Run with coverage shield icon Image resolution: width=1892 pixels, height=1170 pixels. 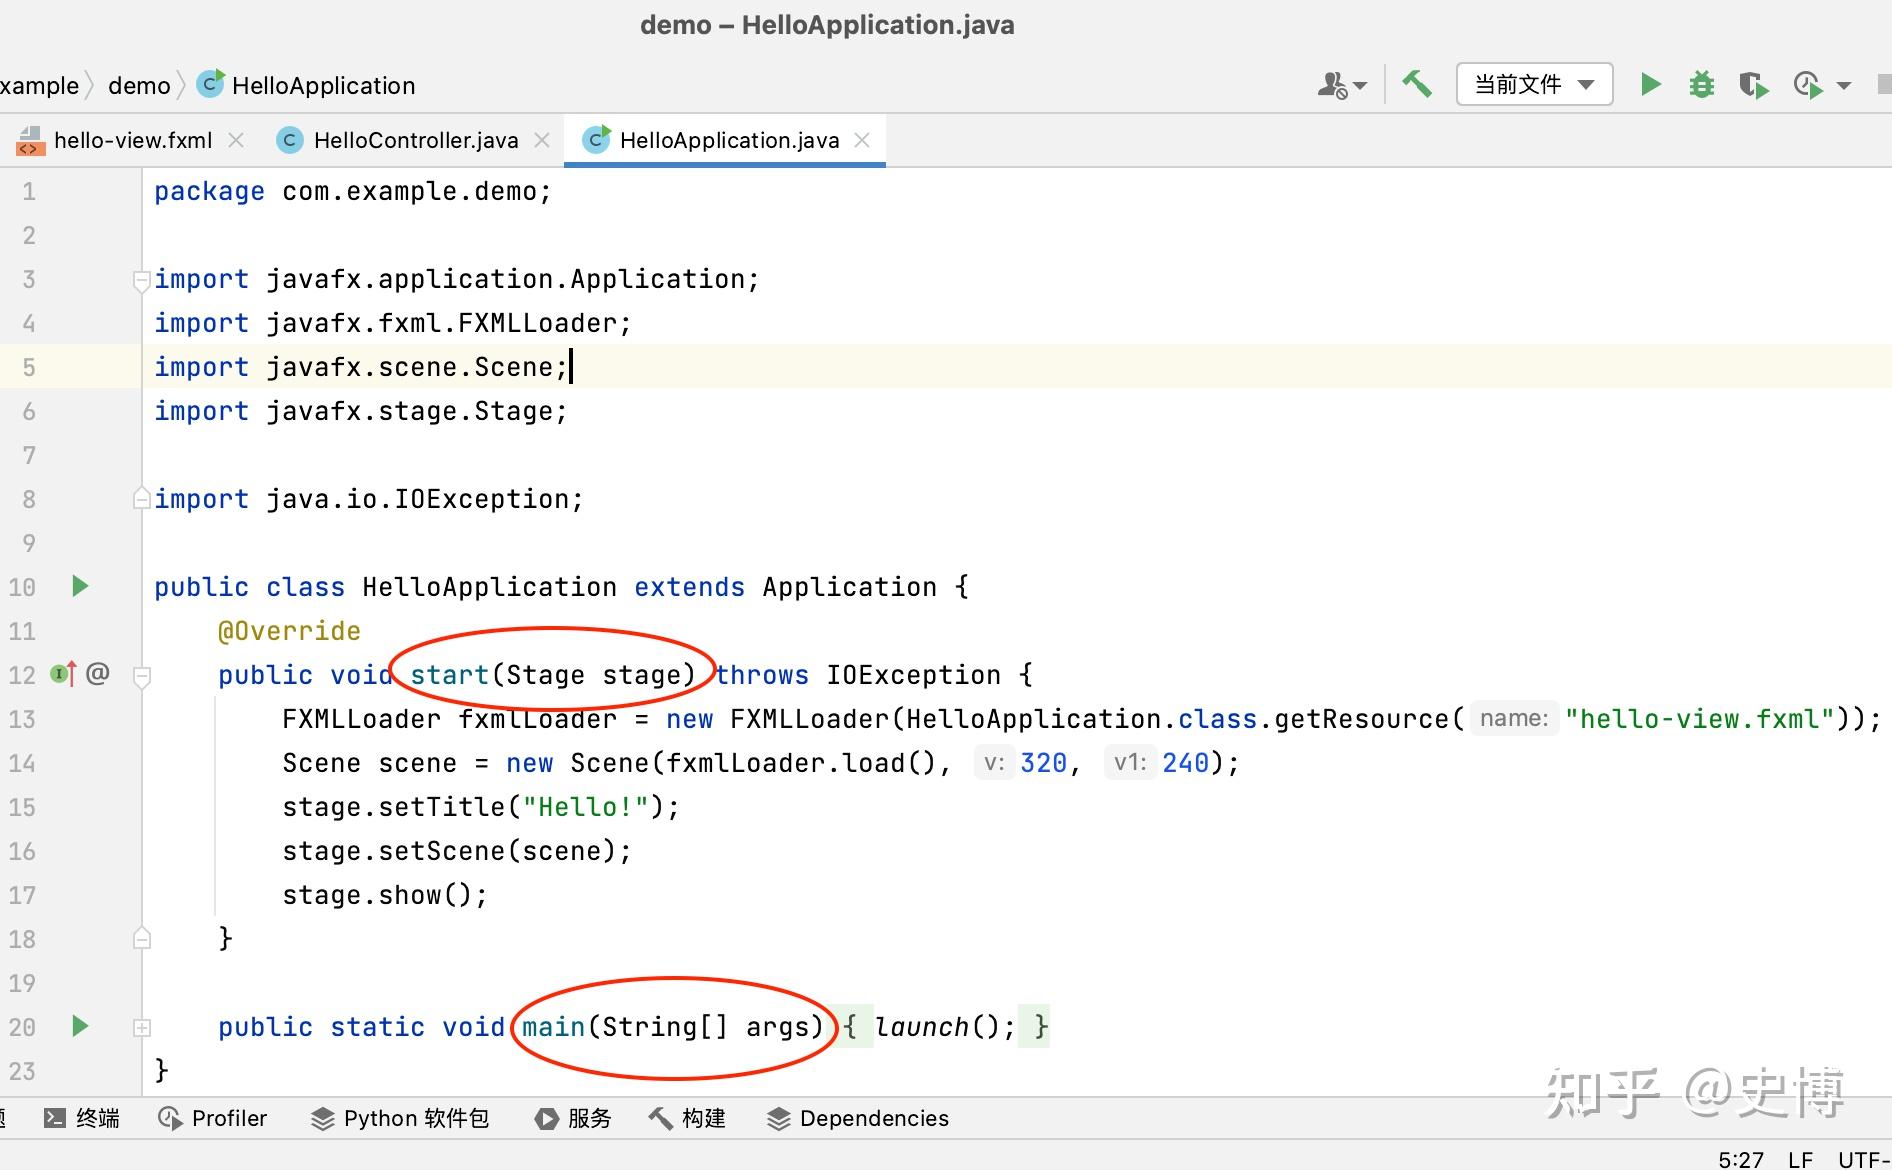point(1753,85)
